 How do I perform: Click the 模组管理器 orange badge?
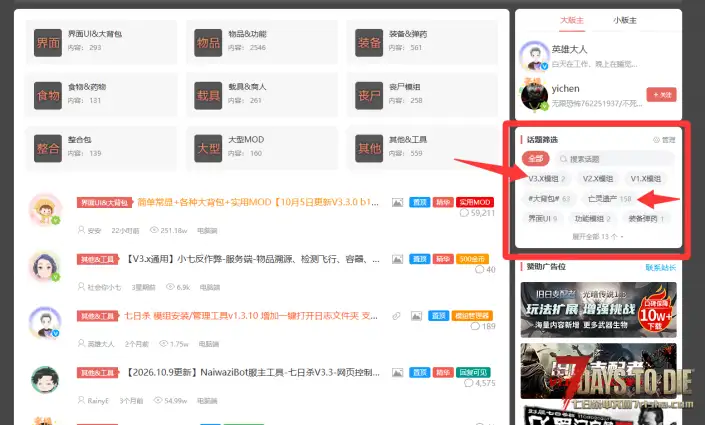point(472,316)
